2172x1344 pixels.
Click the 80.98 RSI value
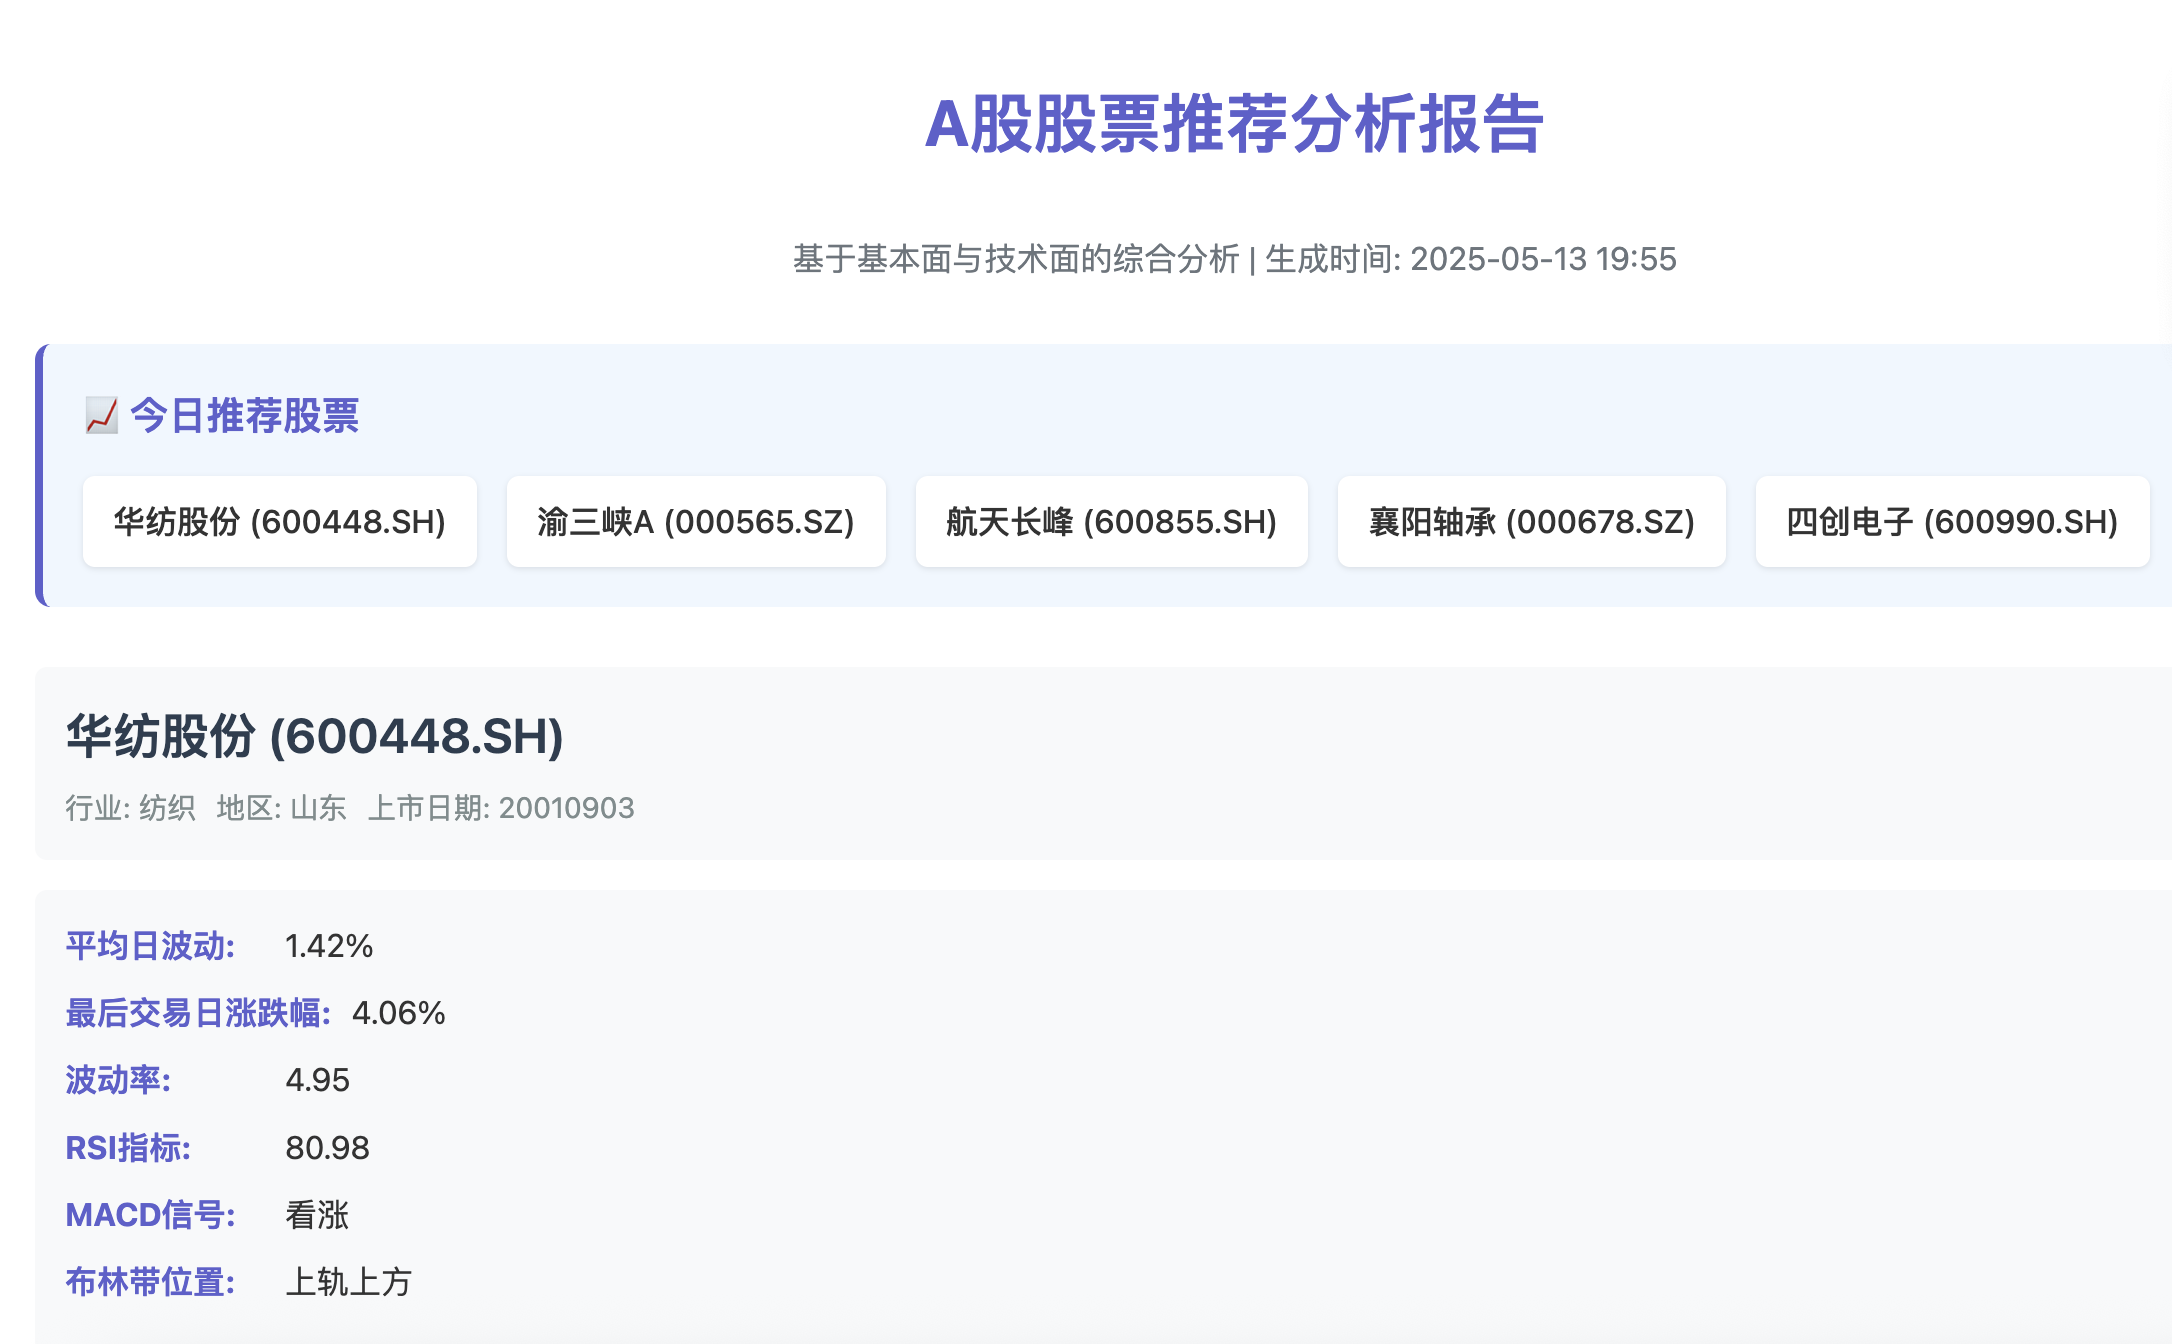[x=328, y=1148]
